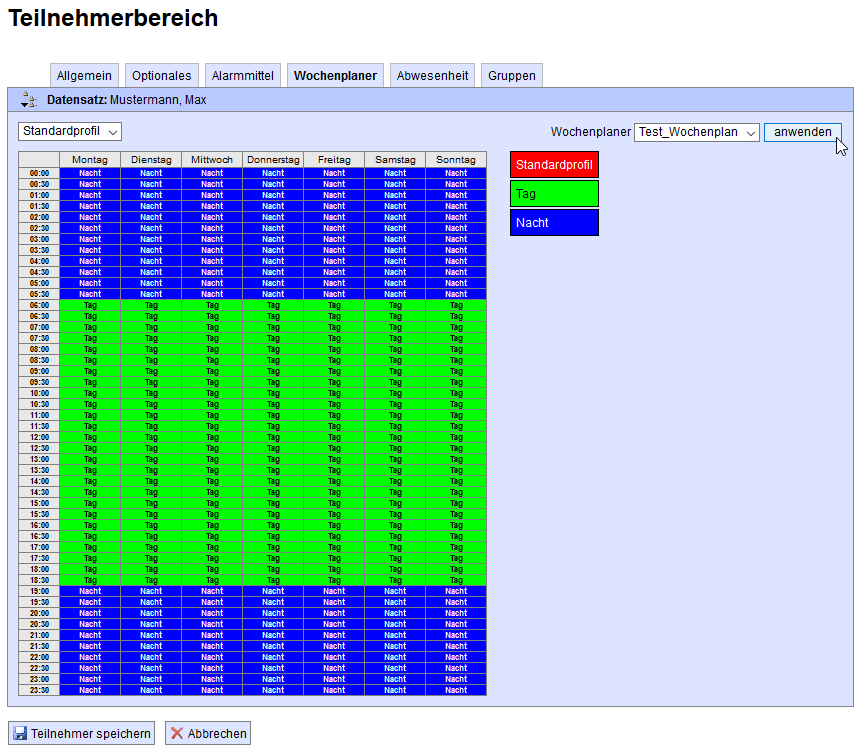This screenshot has width=866, height=753.
Task: Select the green Tag legend swatch
Action: [x=554, y=193]
